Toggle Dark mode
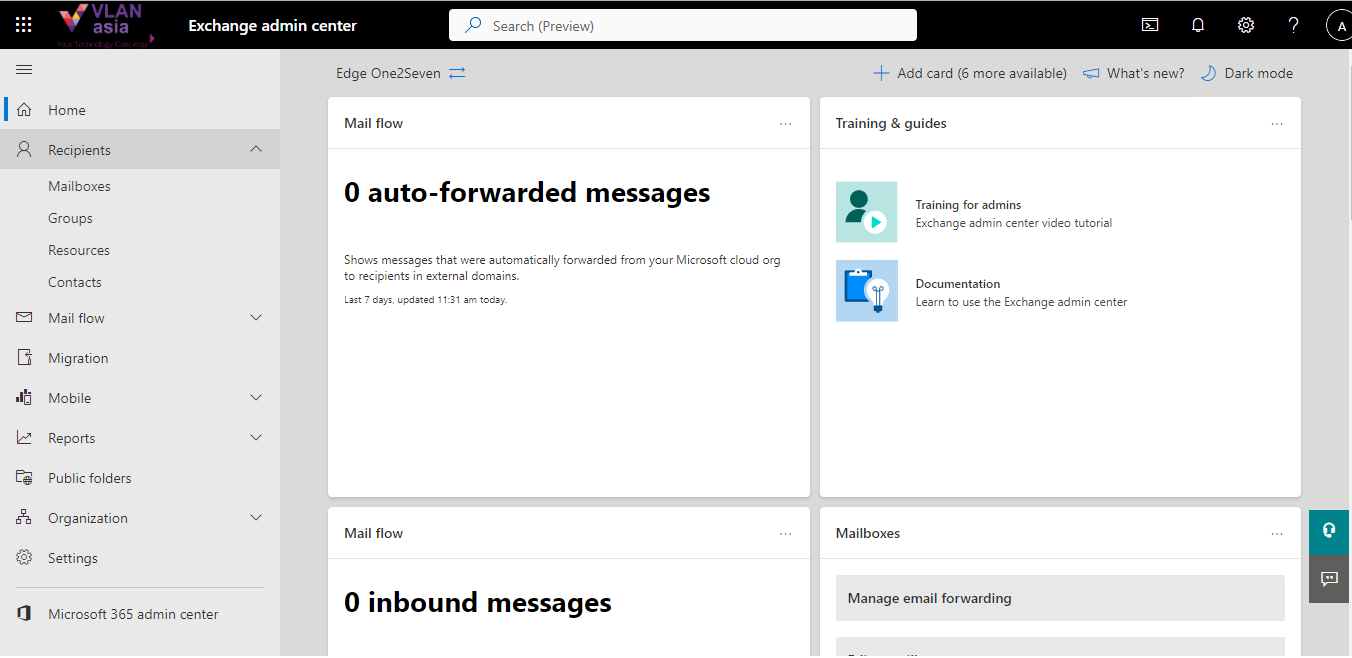The width and height of the screenshot is (1352, 658). click(x=1246, y=73)
